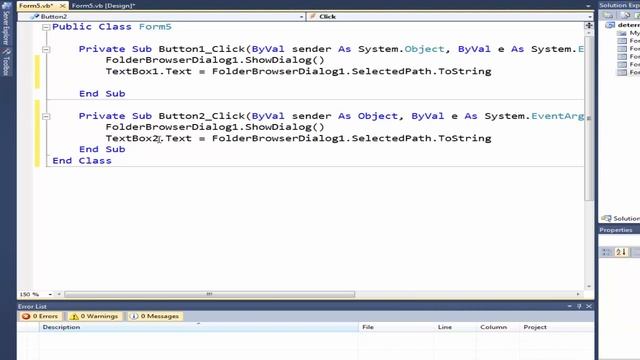Switch to the Form5.vb [Design] tab
The height and width of the screenshot is (360, 640).
click(103, 6)
